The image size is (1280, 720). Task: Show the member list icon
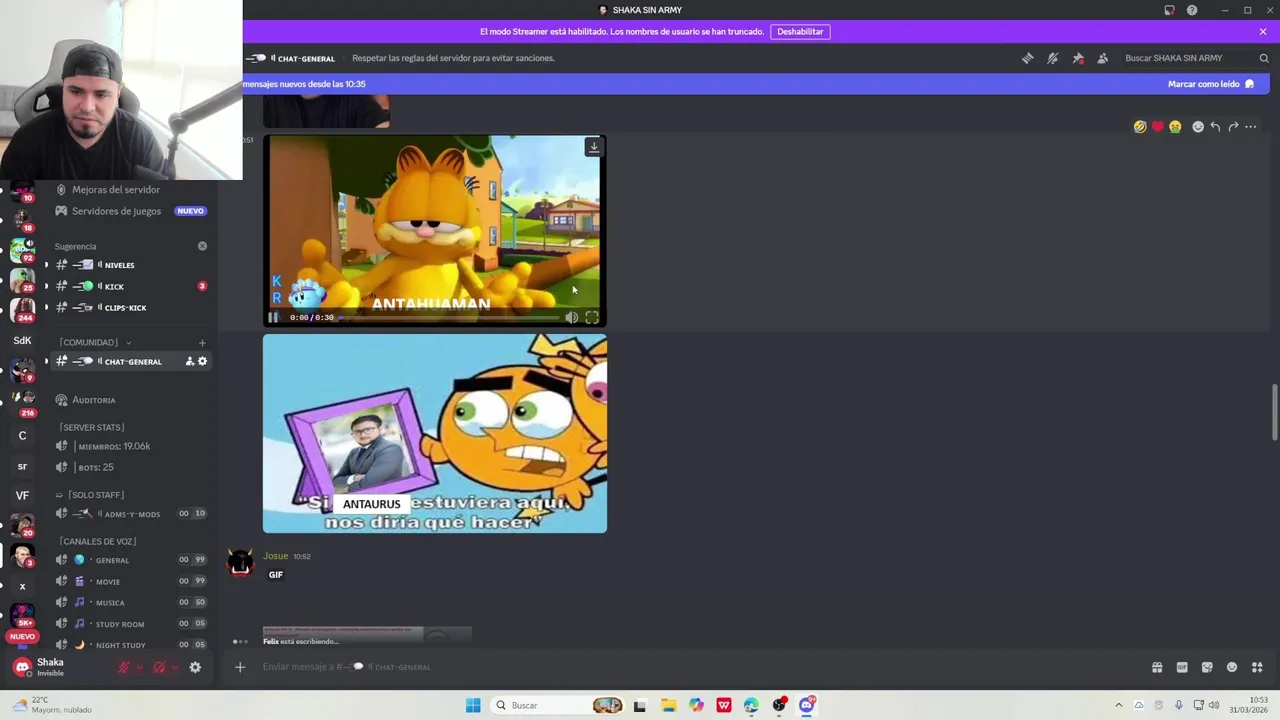[1102, 58]
